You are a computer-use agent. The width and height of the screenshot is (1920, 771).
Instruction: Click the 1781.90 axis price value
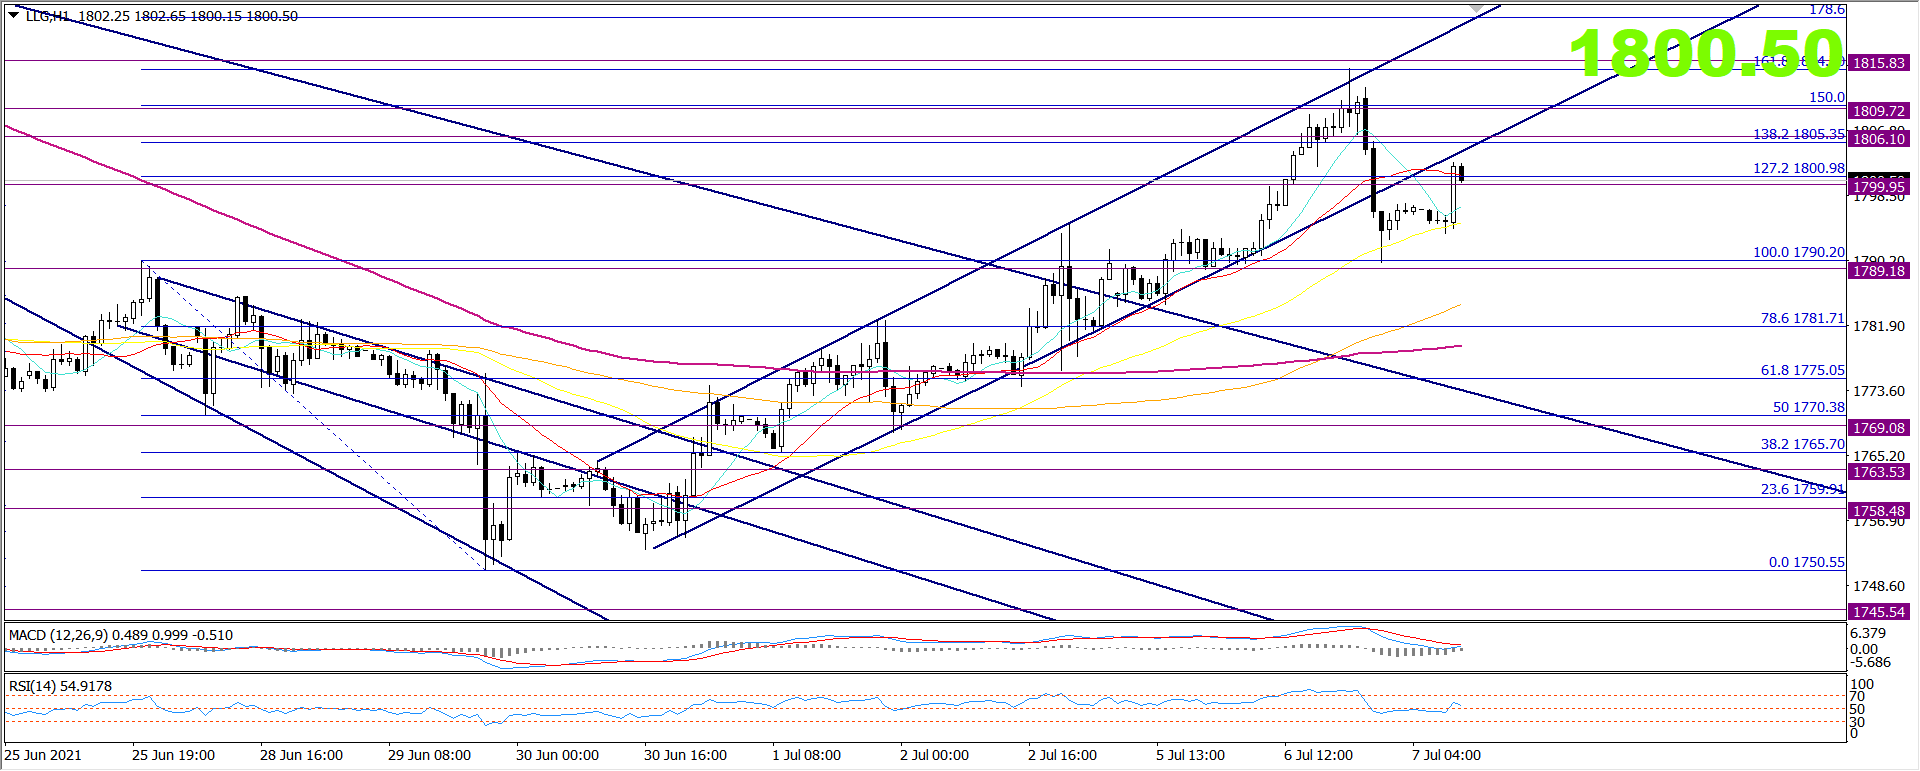click(x=1879, y=326)
